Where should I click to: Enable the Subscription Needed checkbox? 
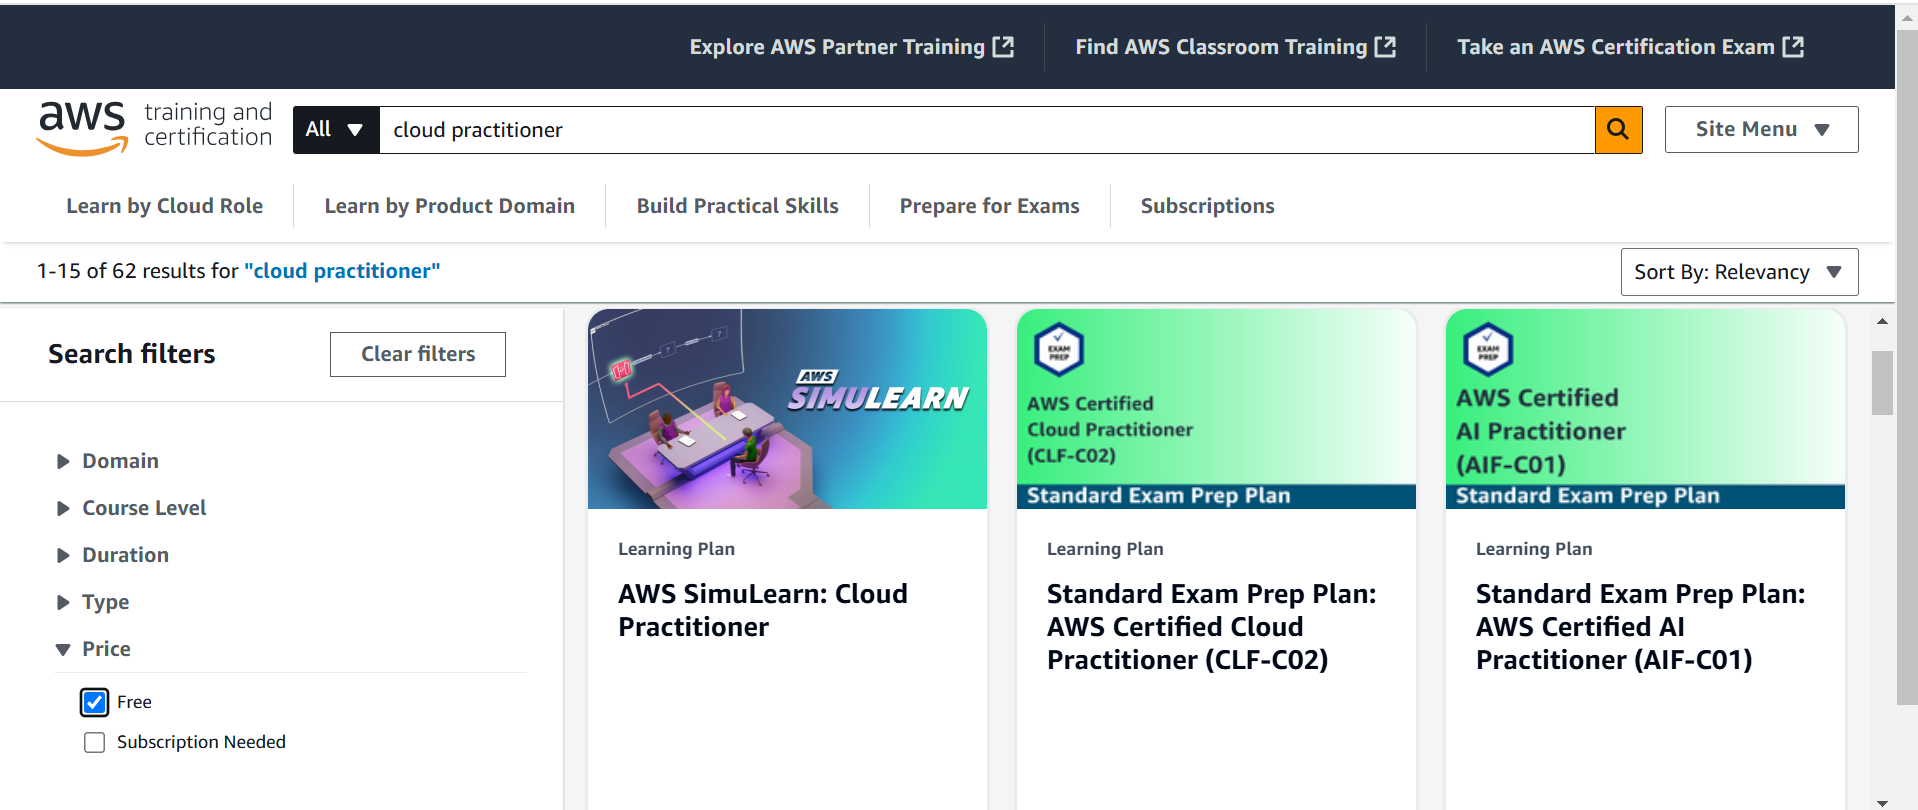point(95,742)
